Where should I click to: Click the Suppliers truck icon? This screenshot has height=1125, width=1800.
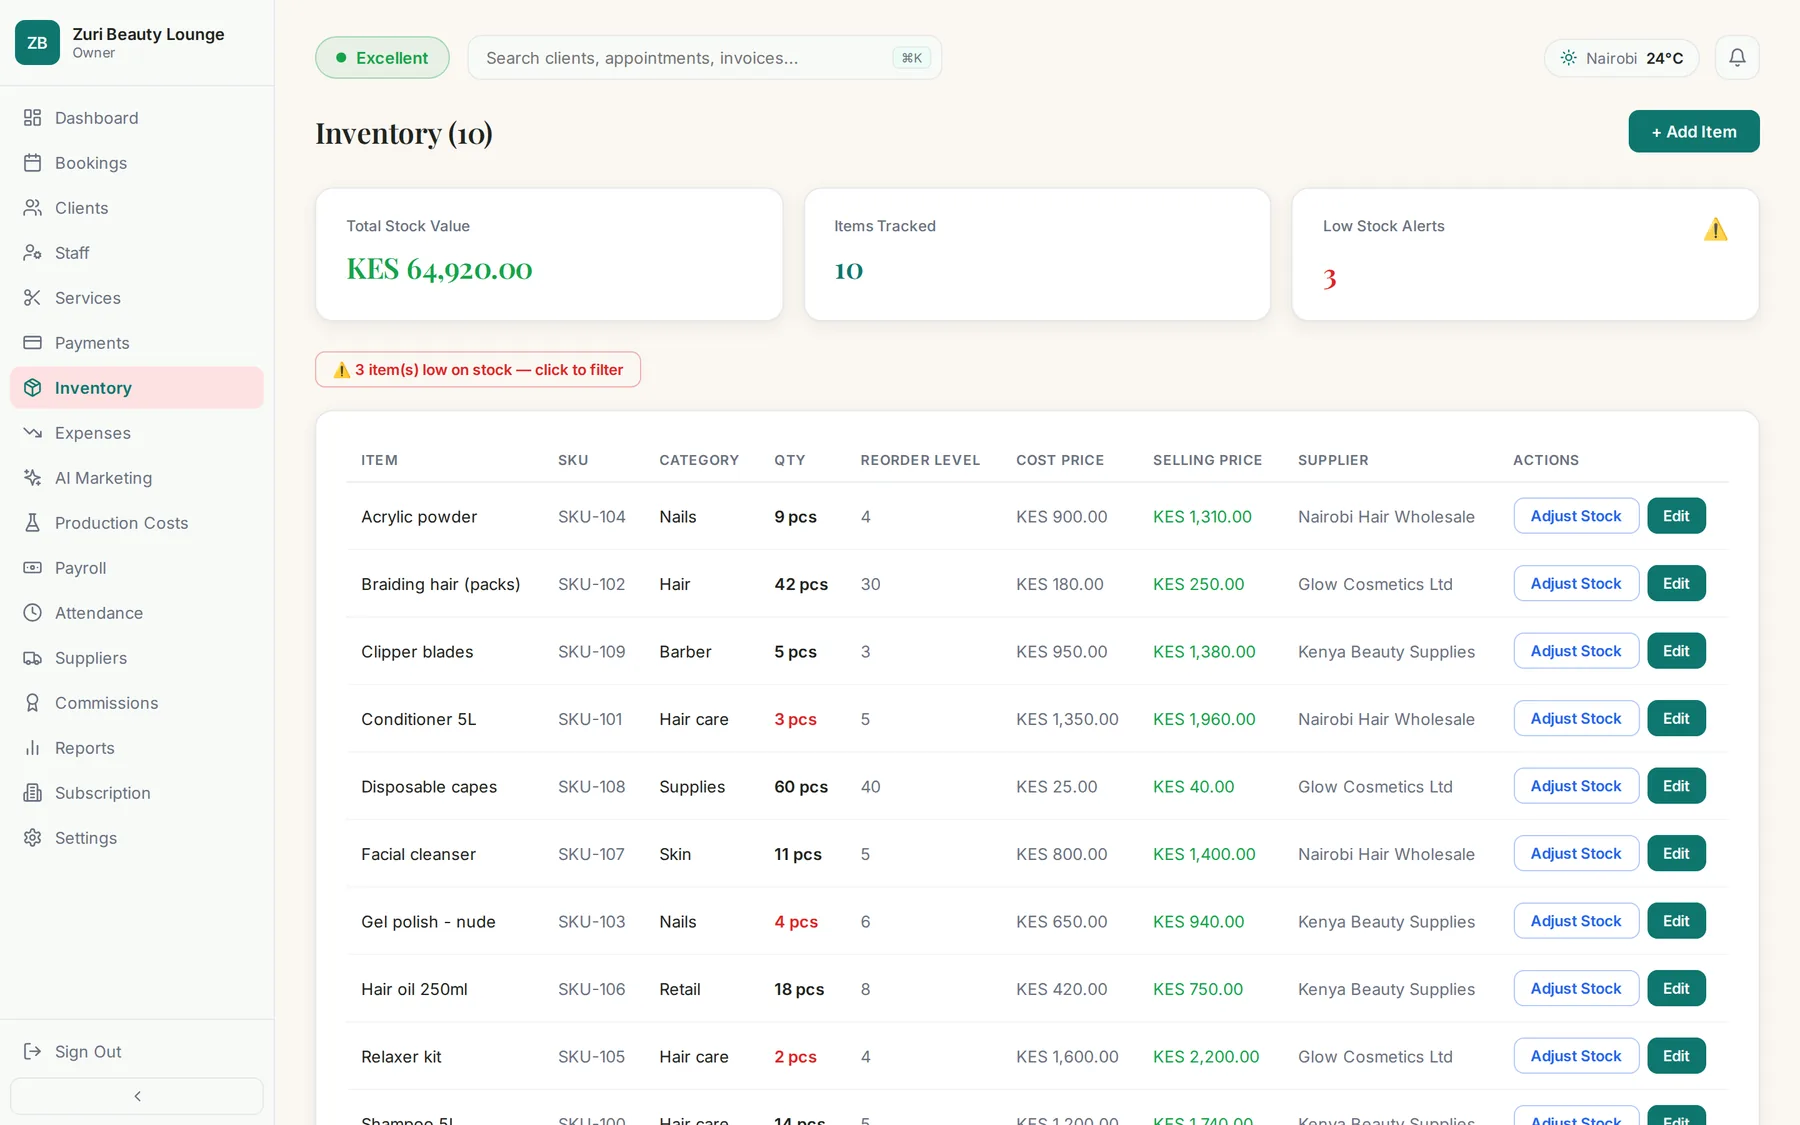pyautogui.click(x=33, y=658)
